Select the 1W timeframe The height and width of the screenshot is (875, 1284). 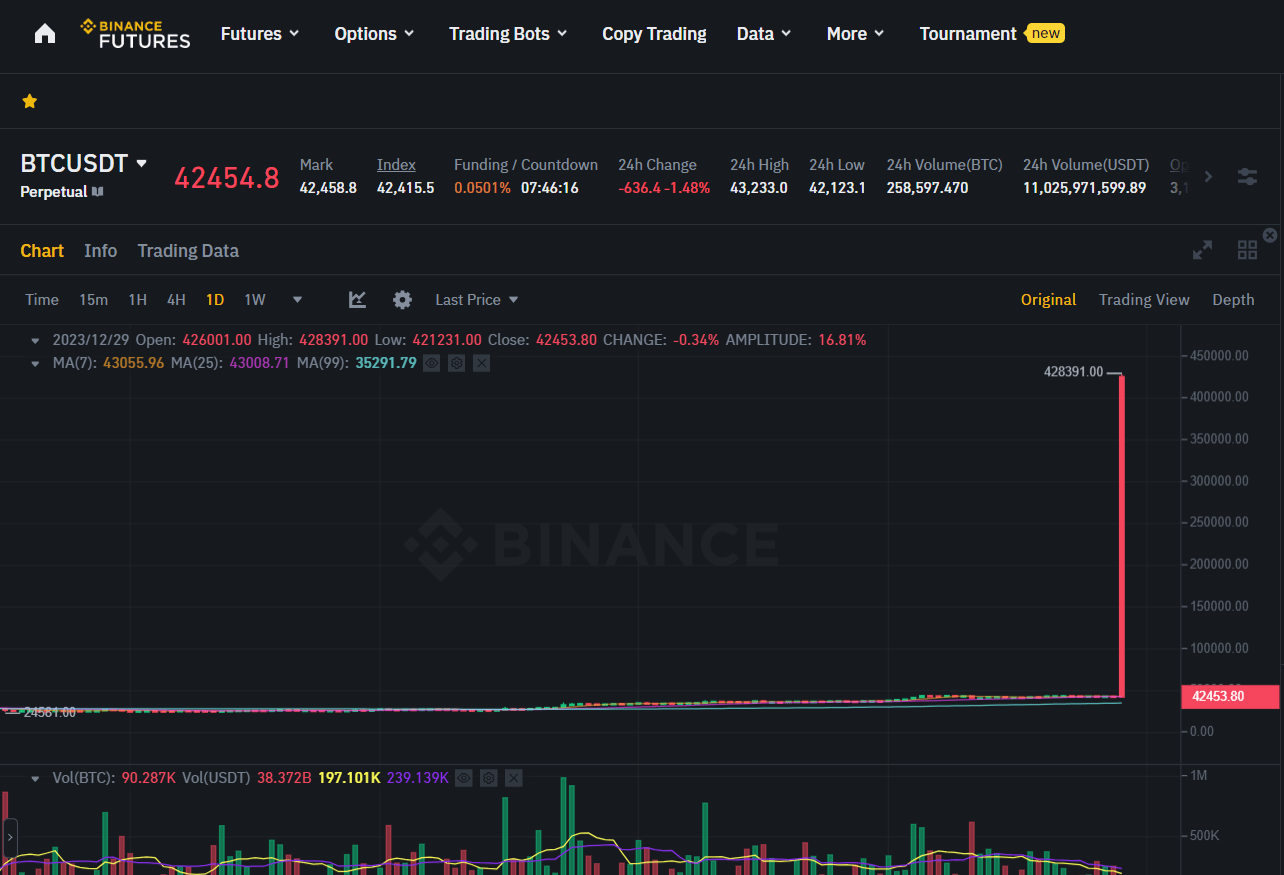(254, 299)
